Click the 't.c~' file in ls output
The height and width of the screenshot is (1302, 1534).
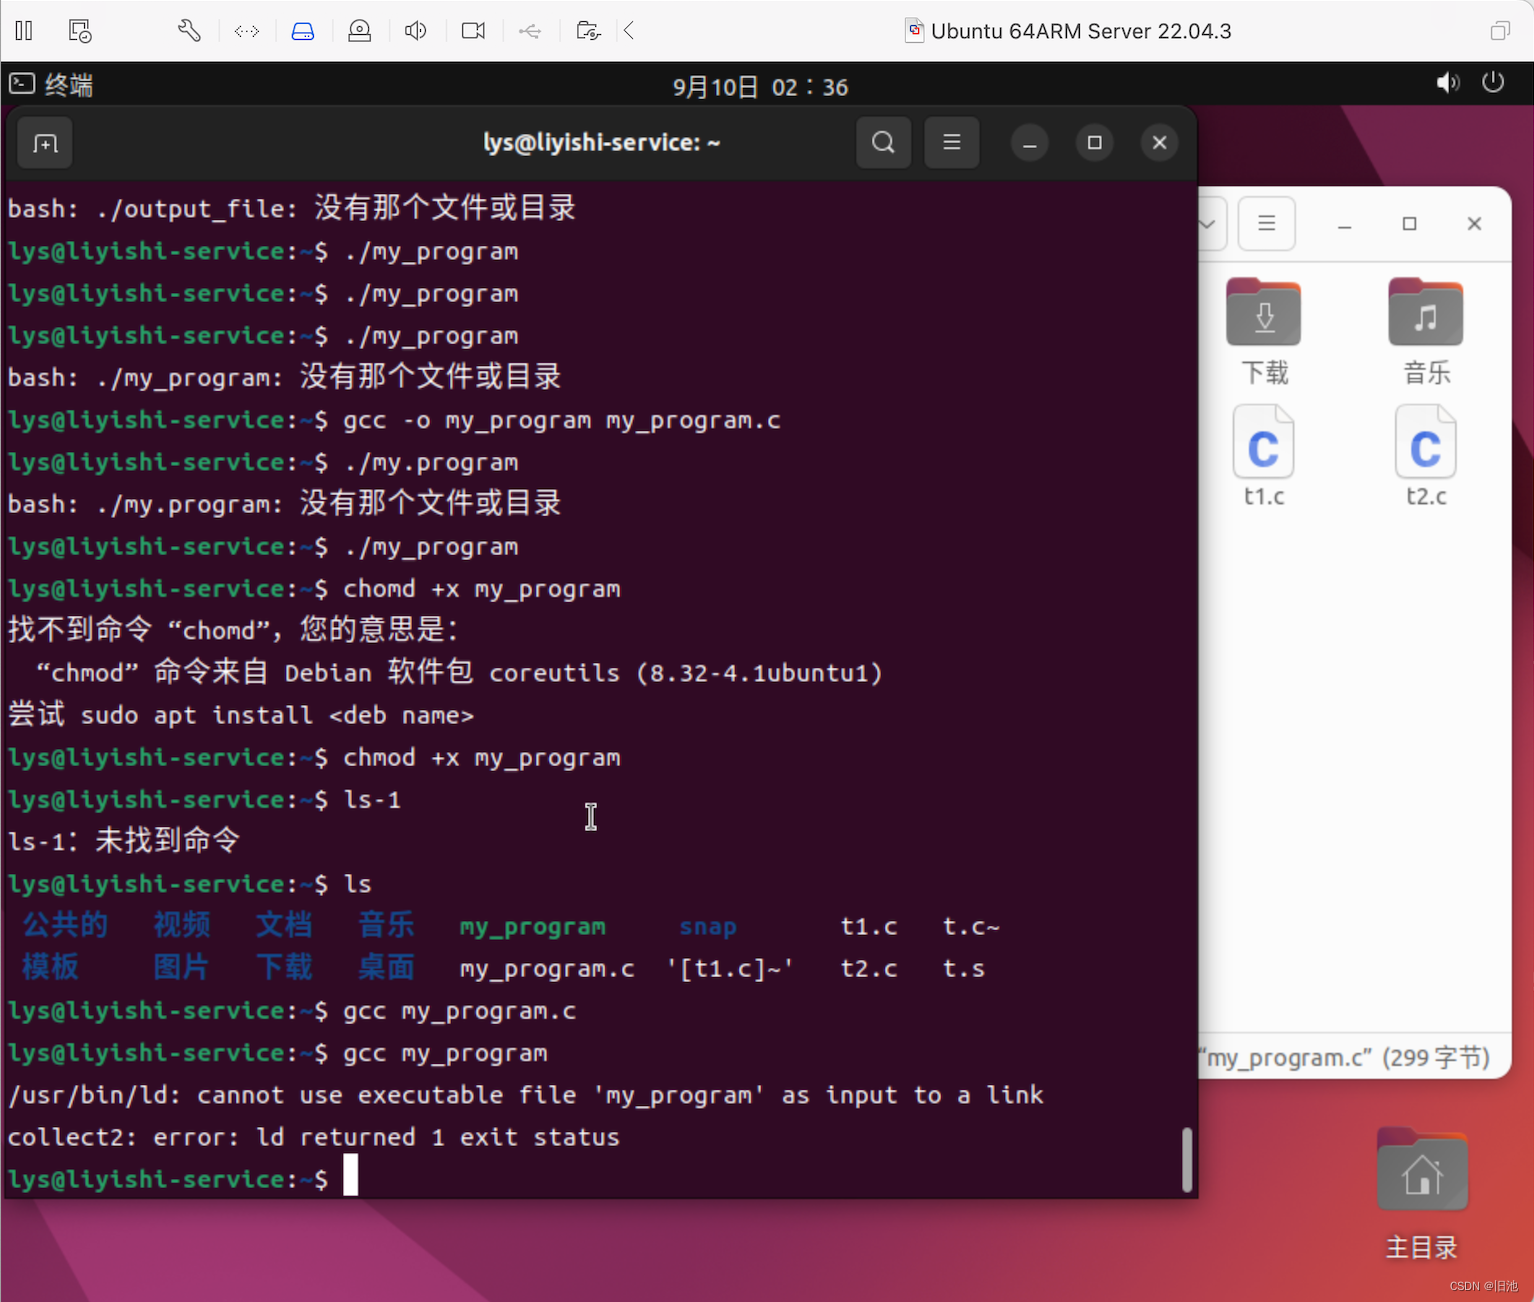(x=971, y=927)
